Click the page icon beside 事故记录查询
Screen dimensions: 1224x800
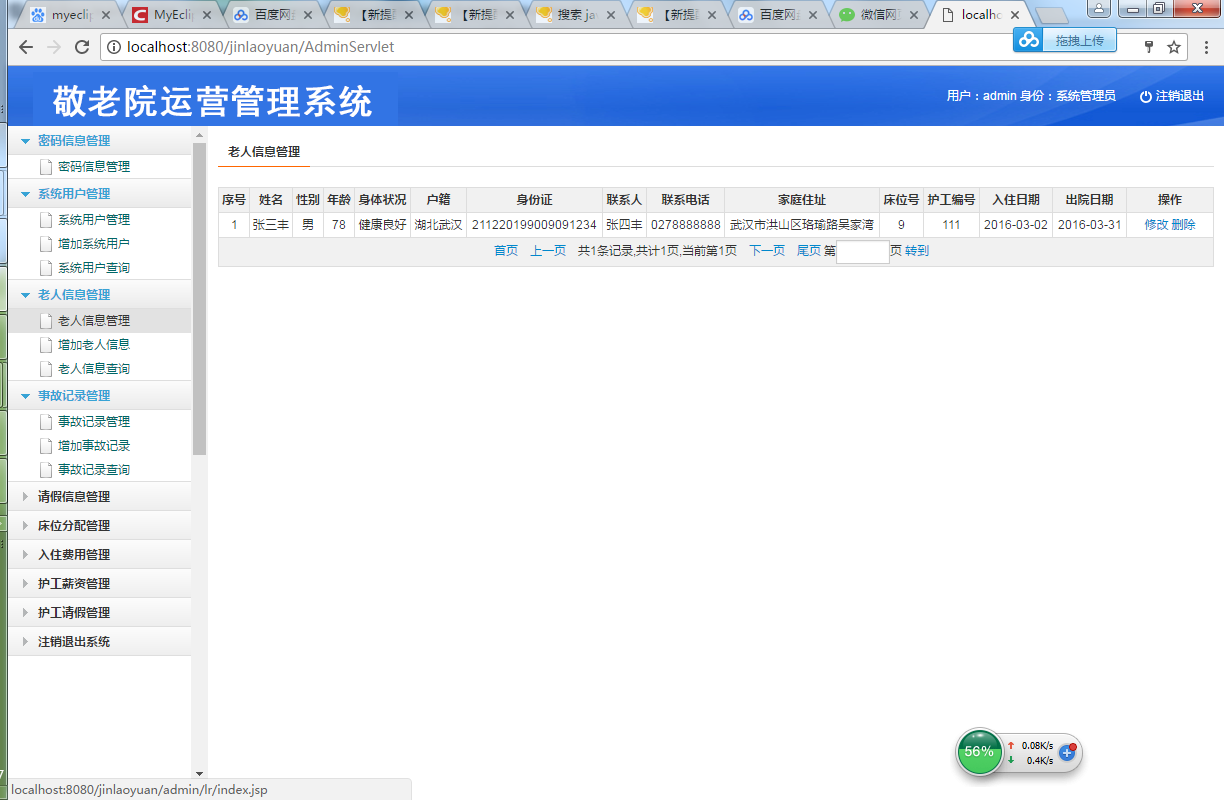coord(45,470)
